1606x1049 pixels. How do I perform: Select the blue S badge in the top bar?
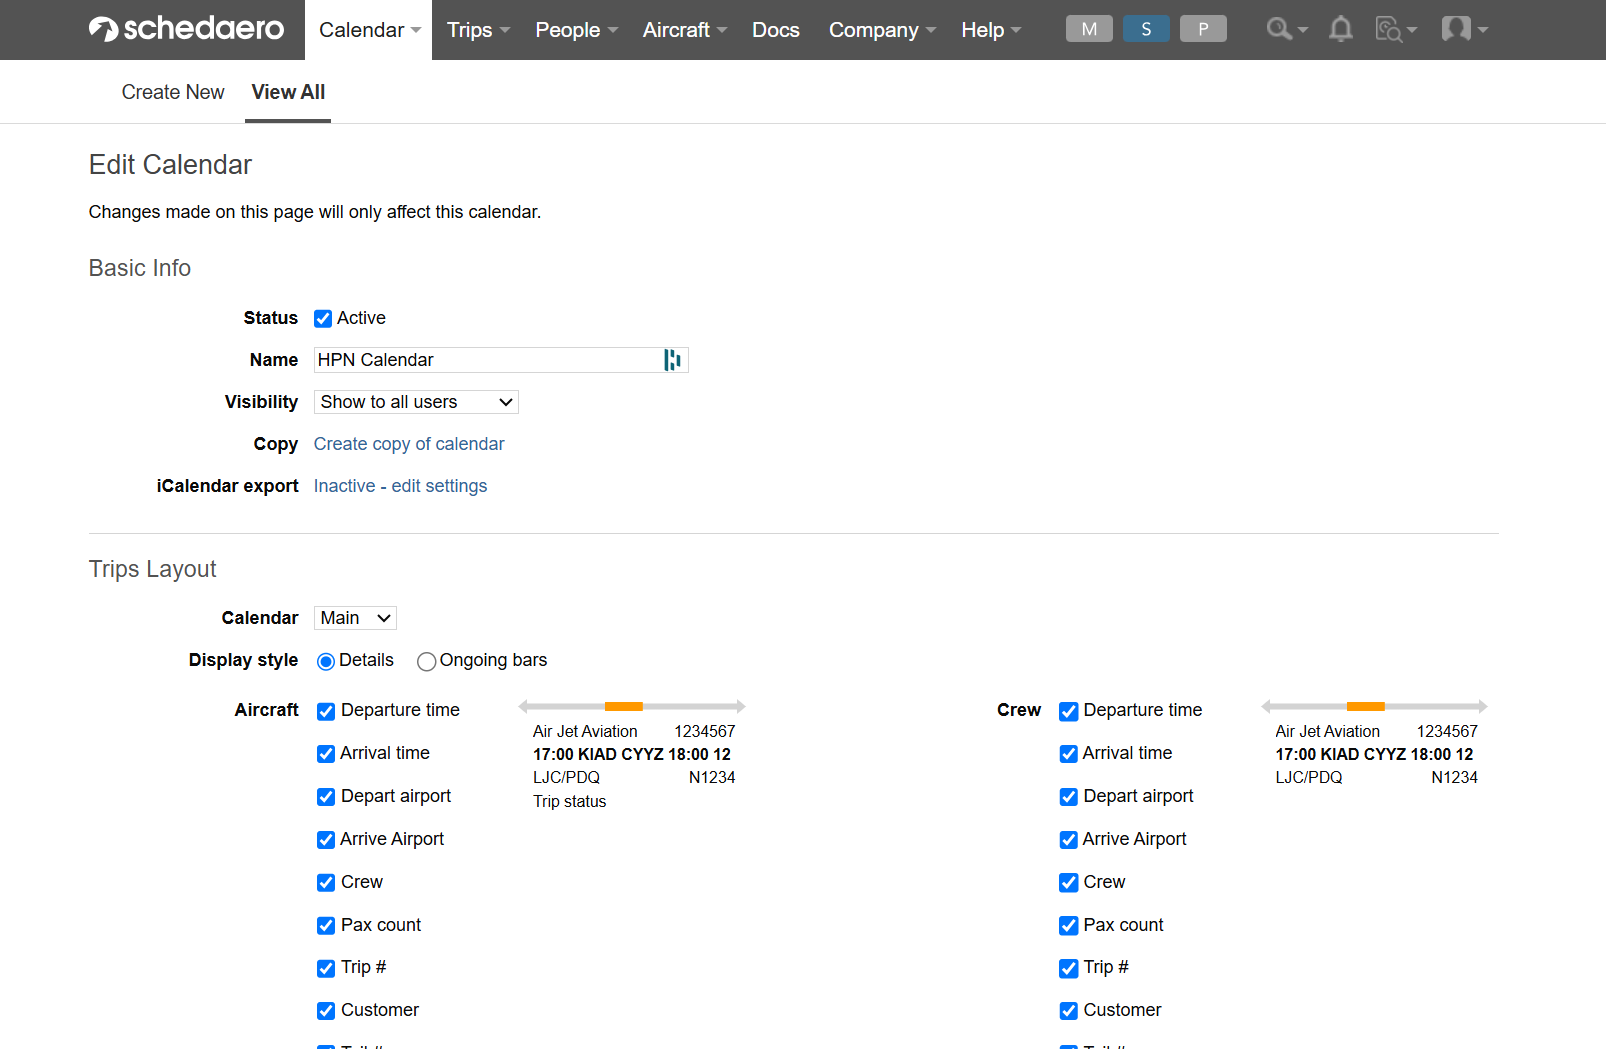point(1146,28)
